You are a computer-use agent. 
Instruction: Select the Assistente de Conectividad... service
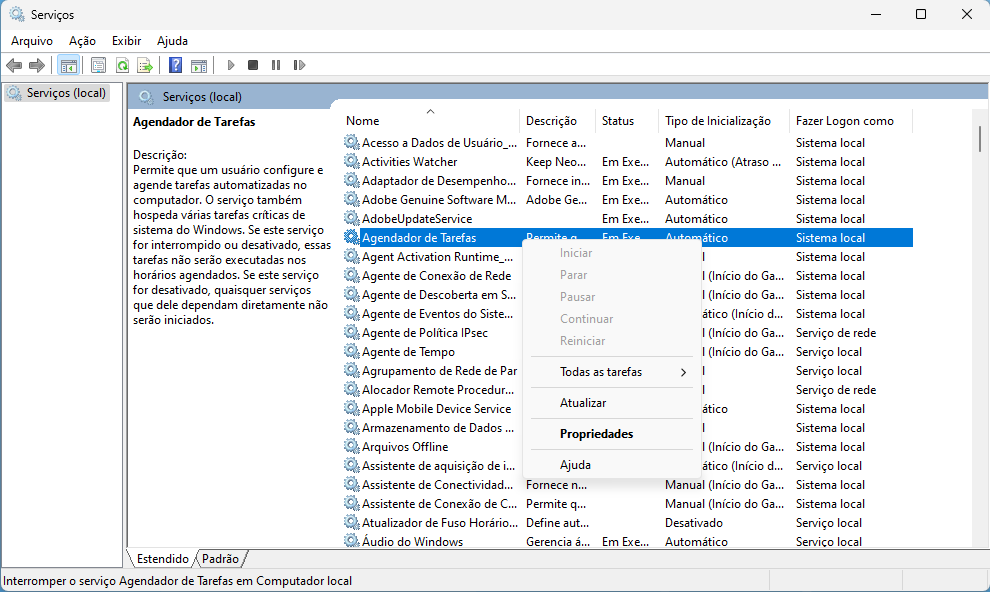tap(438, 485)
